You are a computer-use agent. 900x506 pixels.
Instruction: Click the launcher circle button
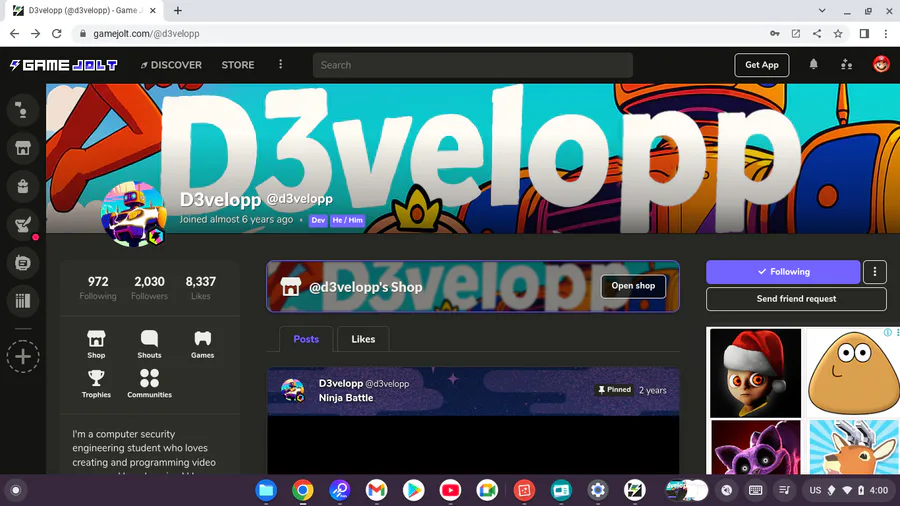tap(16, 491)
